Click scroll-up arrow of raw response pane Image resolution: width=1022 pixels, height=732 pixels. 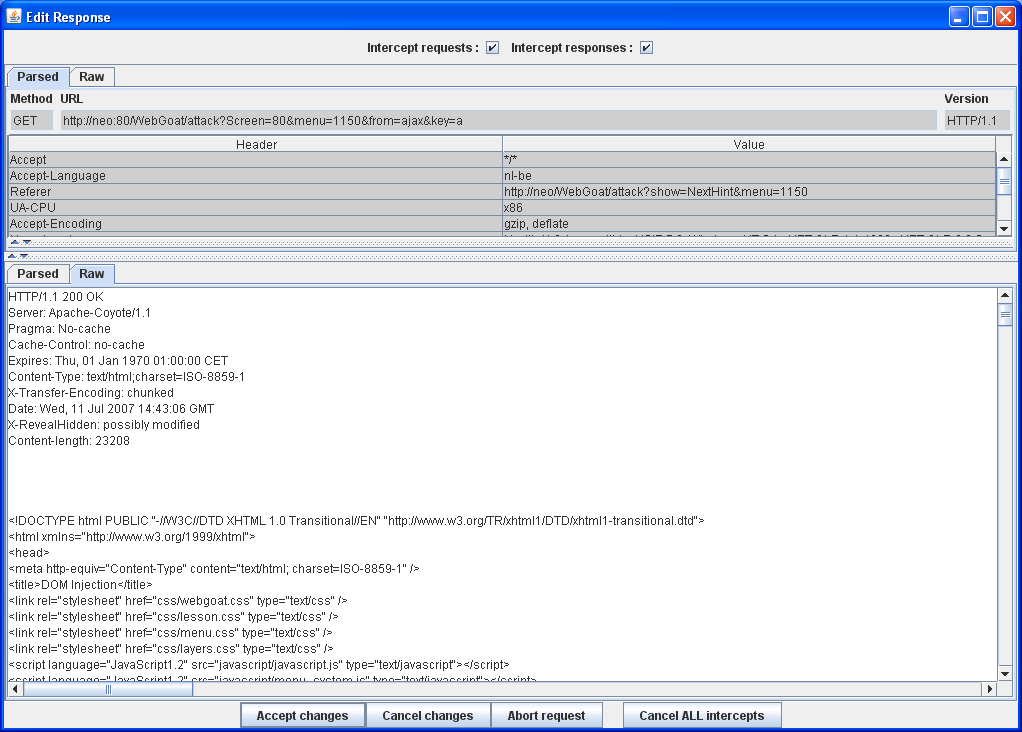[x=1005, y=296]
